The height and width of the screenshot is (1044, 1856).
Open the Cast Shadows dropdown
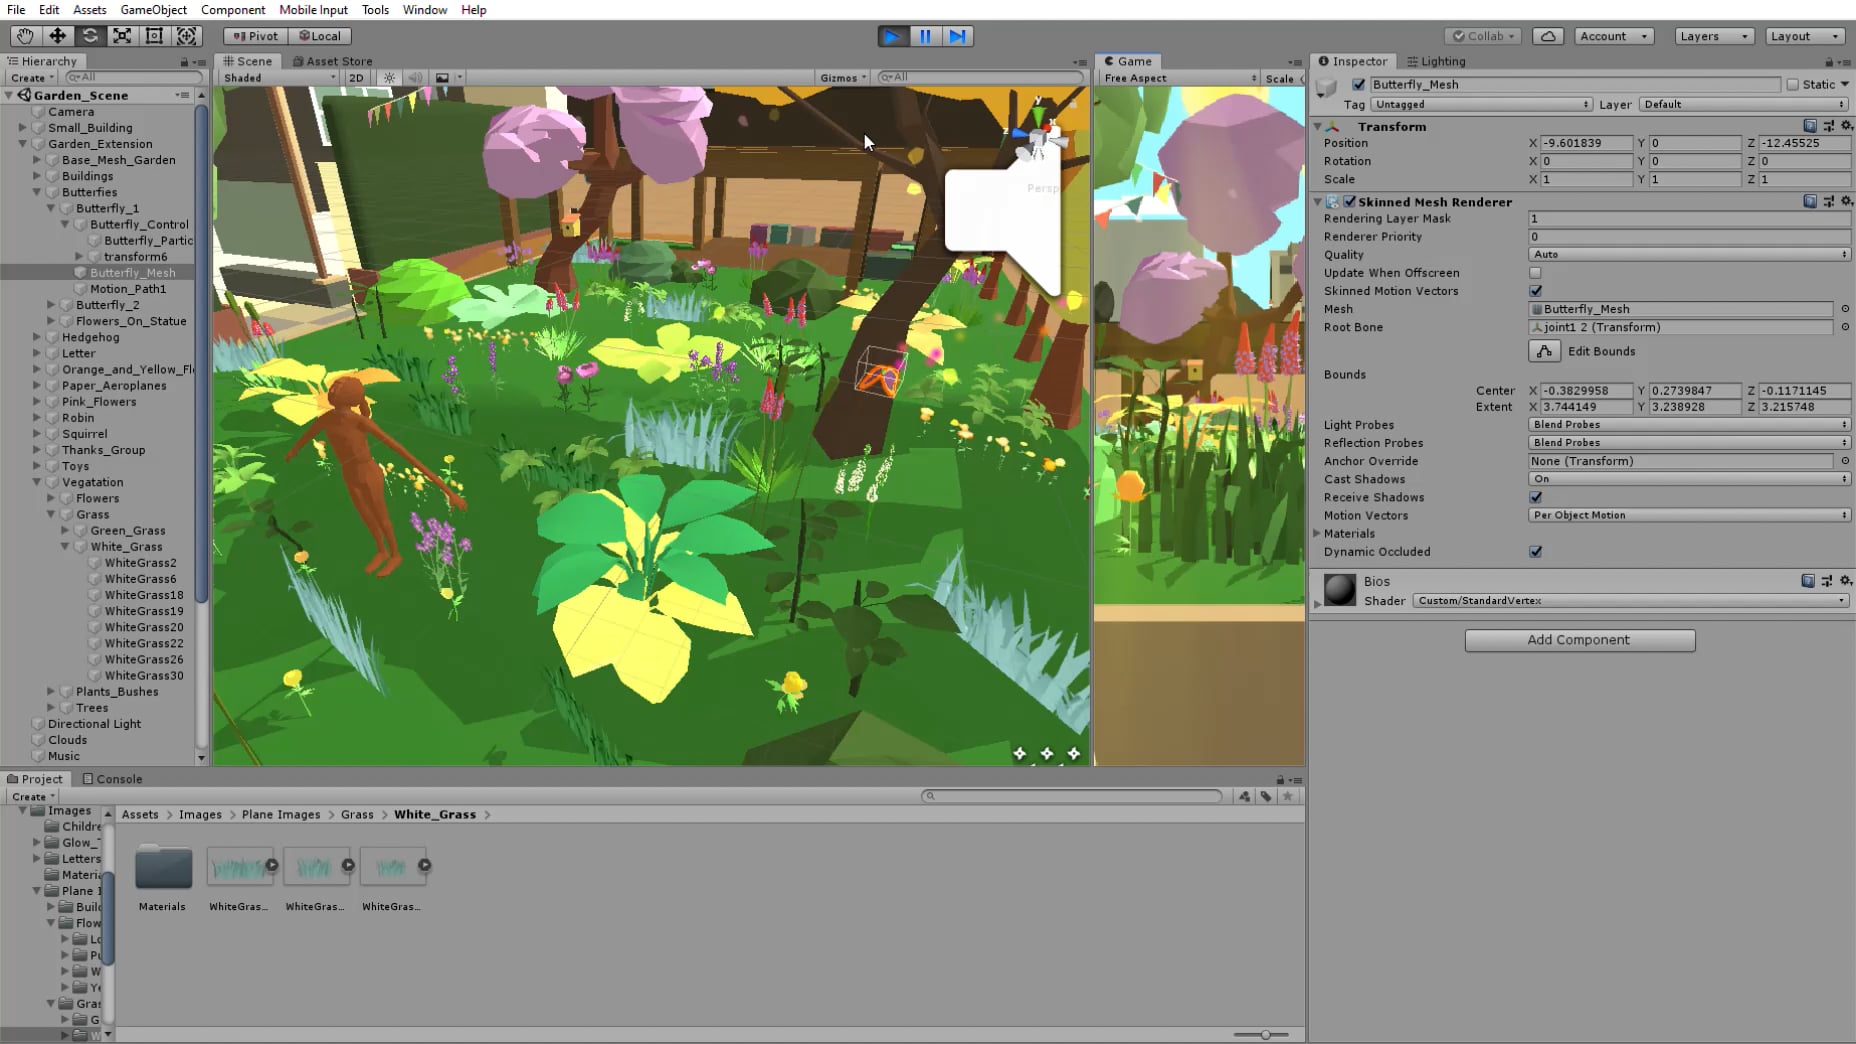(x=1688, y=479)
